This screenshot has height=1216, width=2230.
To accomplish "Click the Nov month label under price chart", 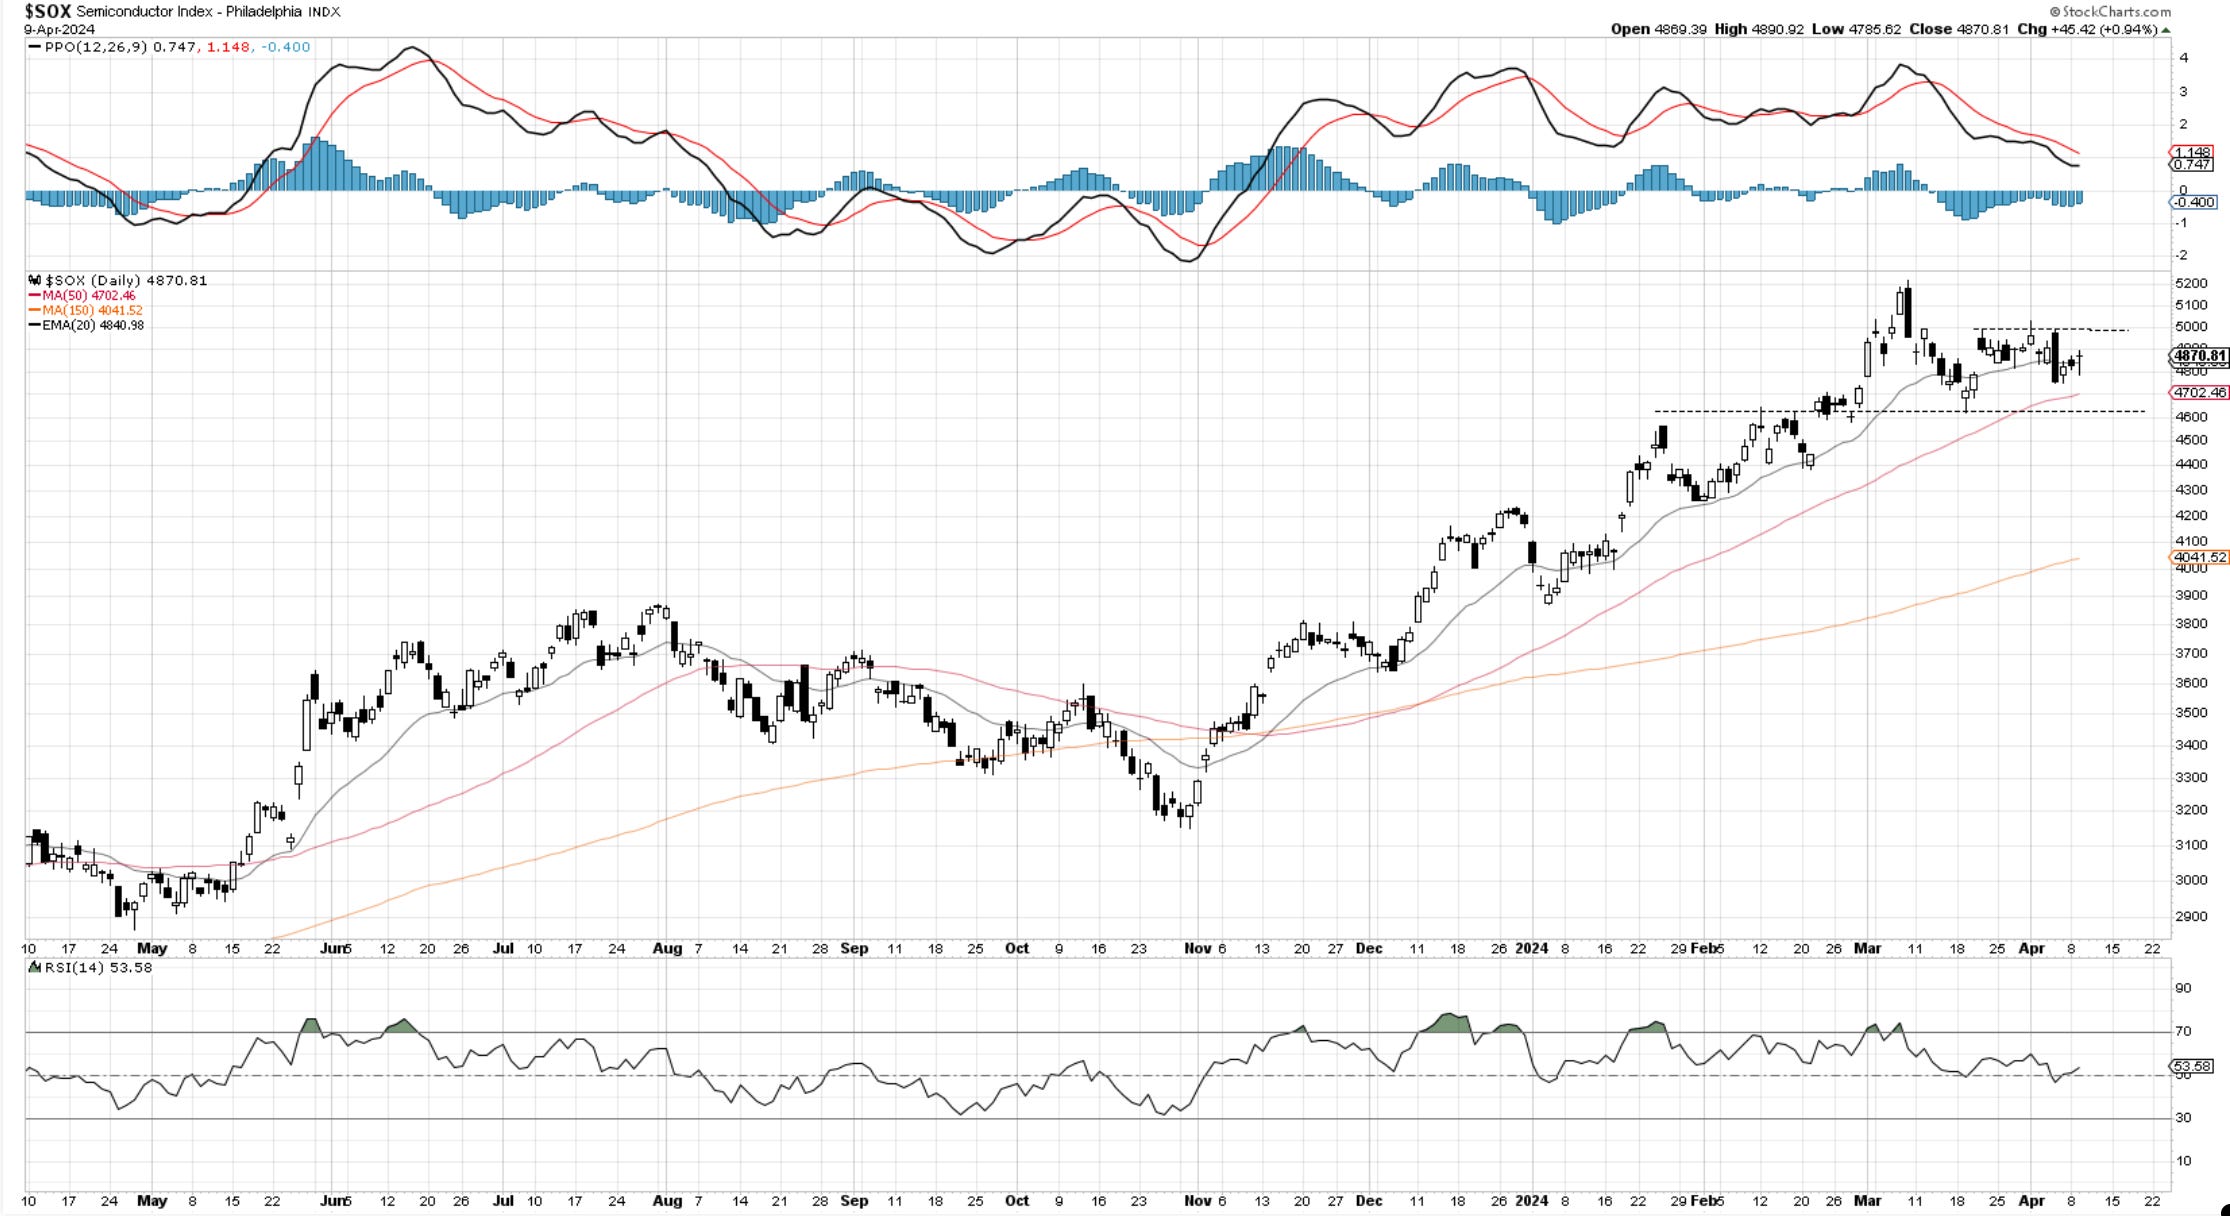I will click(x=1197, y=948).
